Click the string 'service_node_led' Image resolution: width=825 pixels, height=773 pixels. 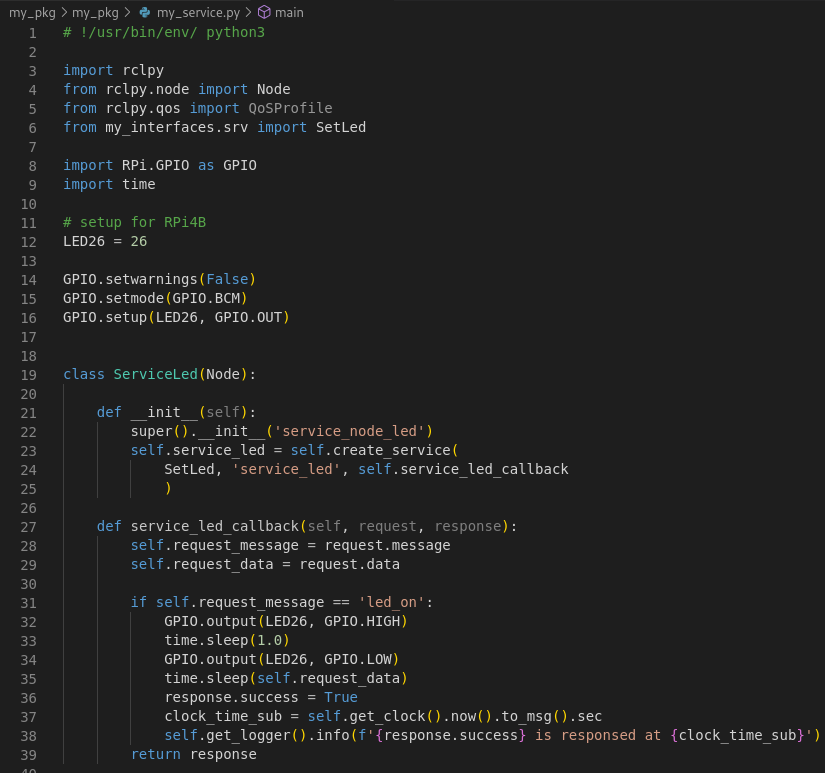[x=349, y=431]
